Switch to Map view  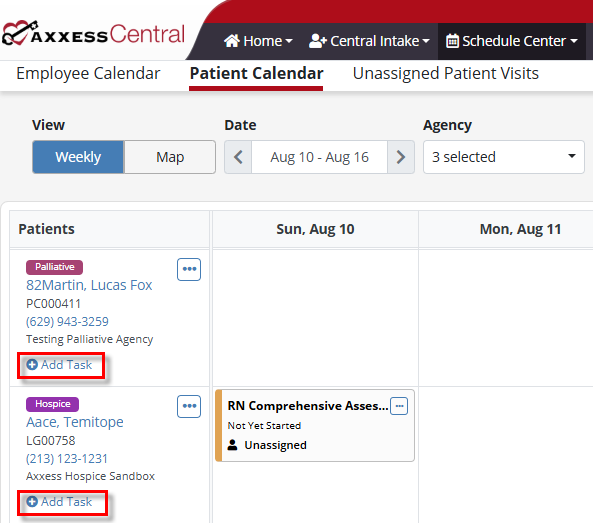pyautogui.click(x=170, y=157)
